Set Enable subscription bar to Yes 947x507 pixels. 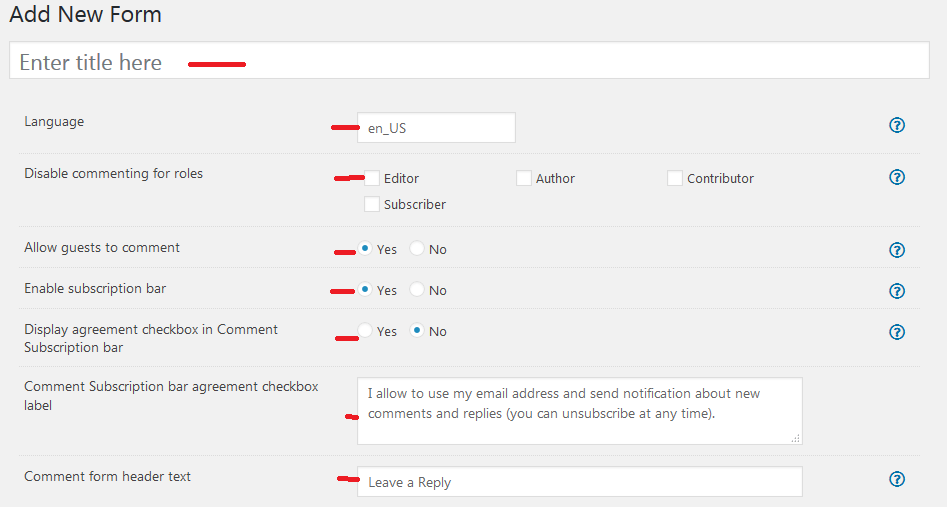366,290
